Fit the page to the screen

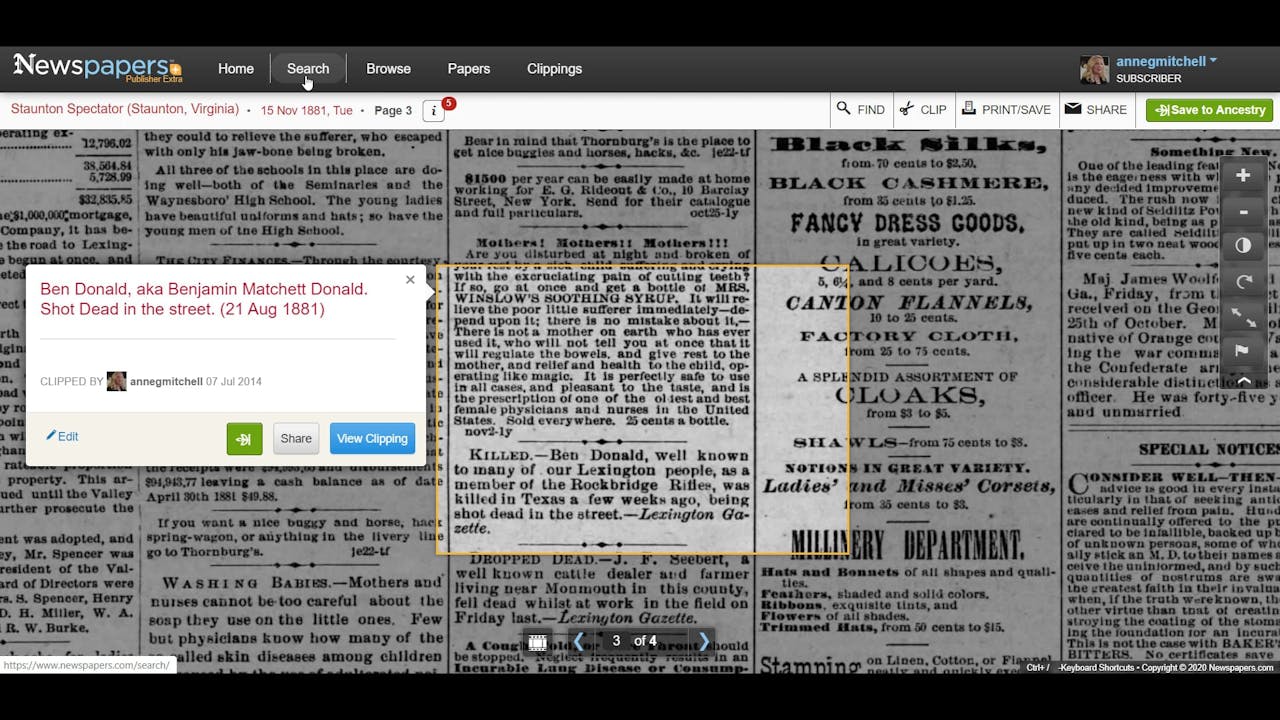point(1242,316)
